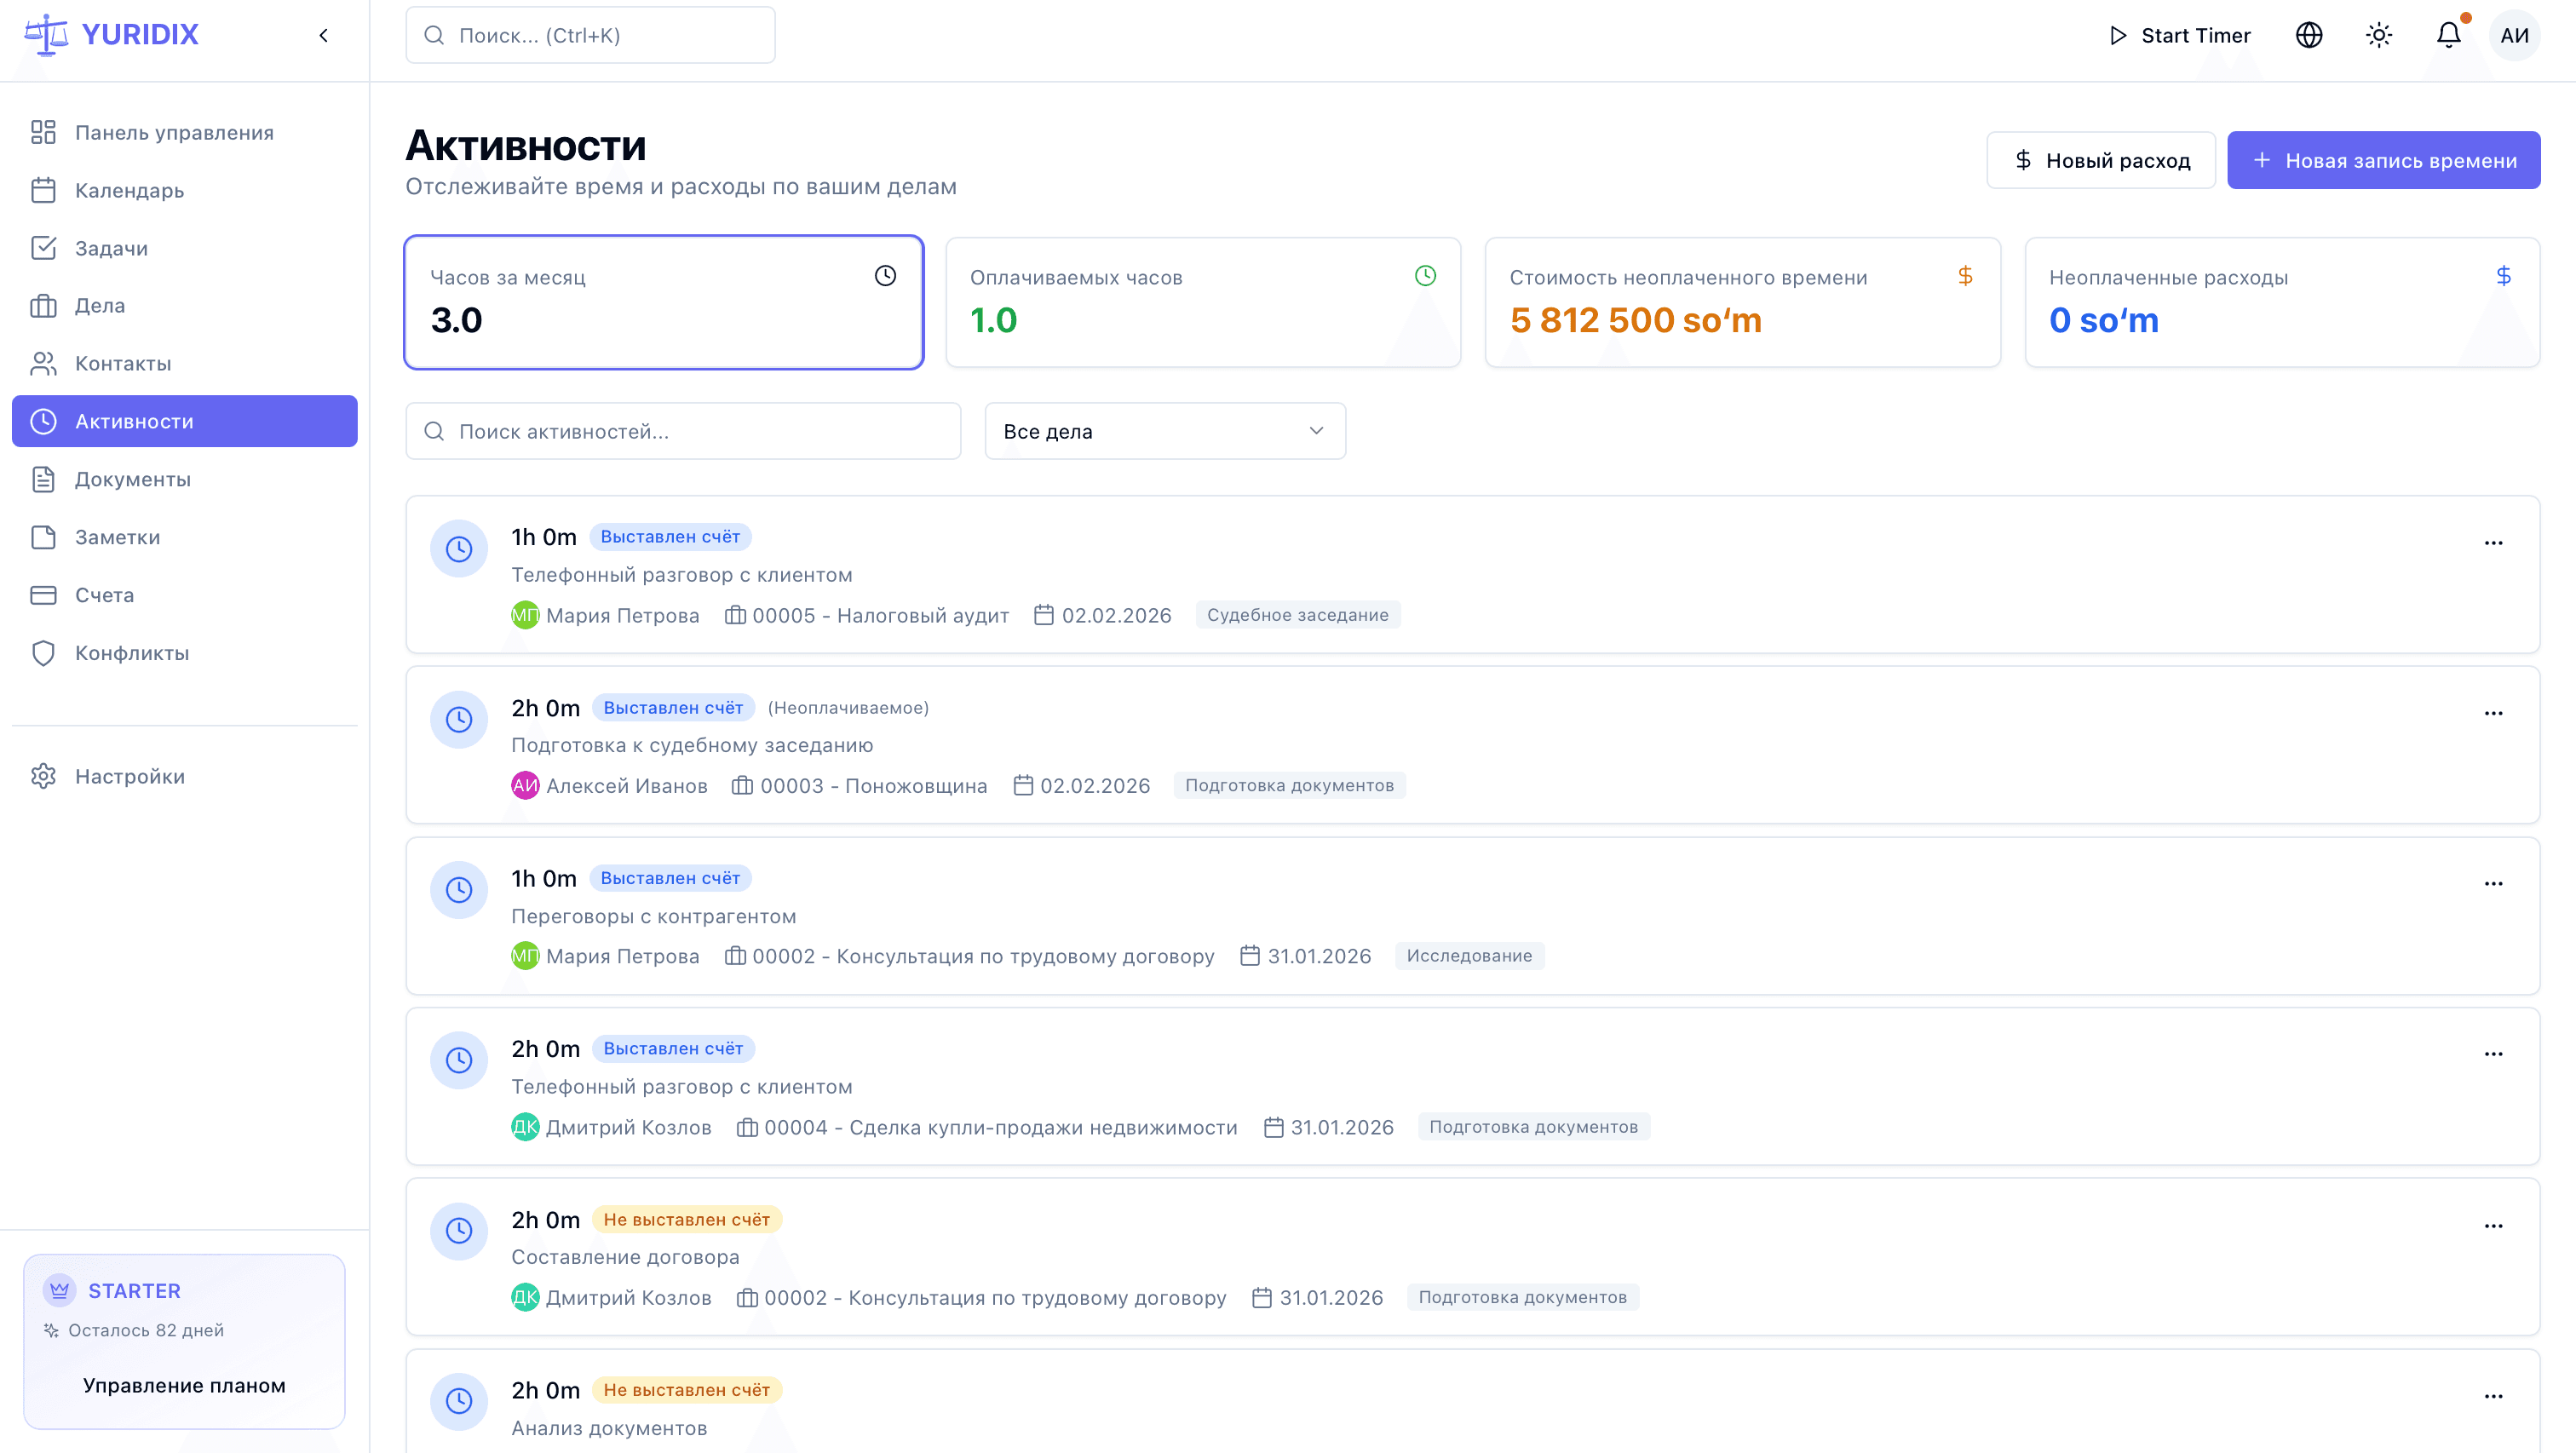
Task: Open Контакты page
Action: point(184,364)
